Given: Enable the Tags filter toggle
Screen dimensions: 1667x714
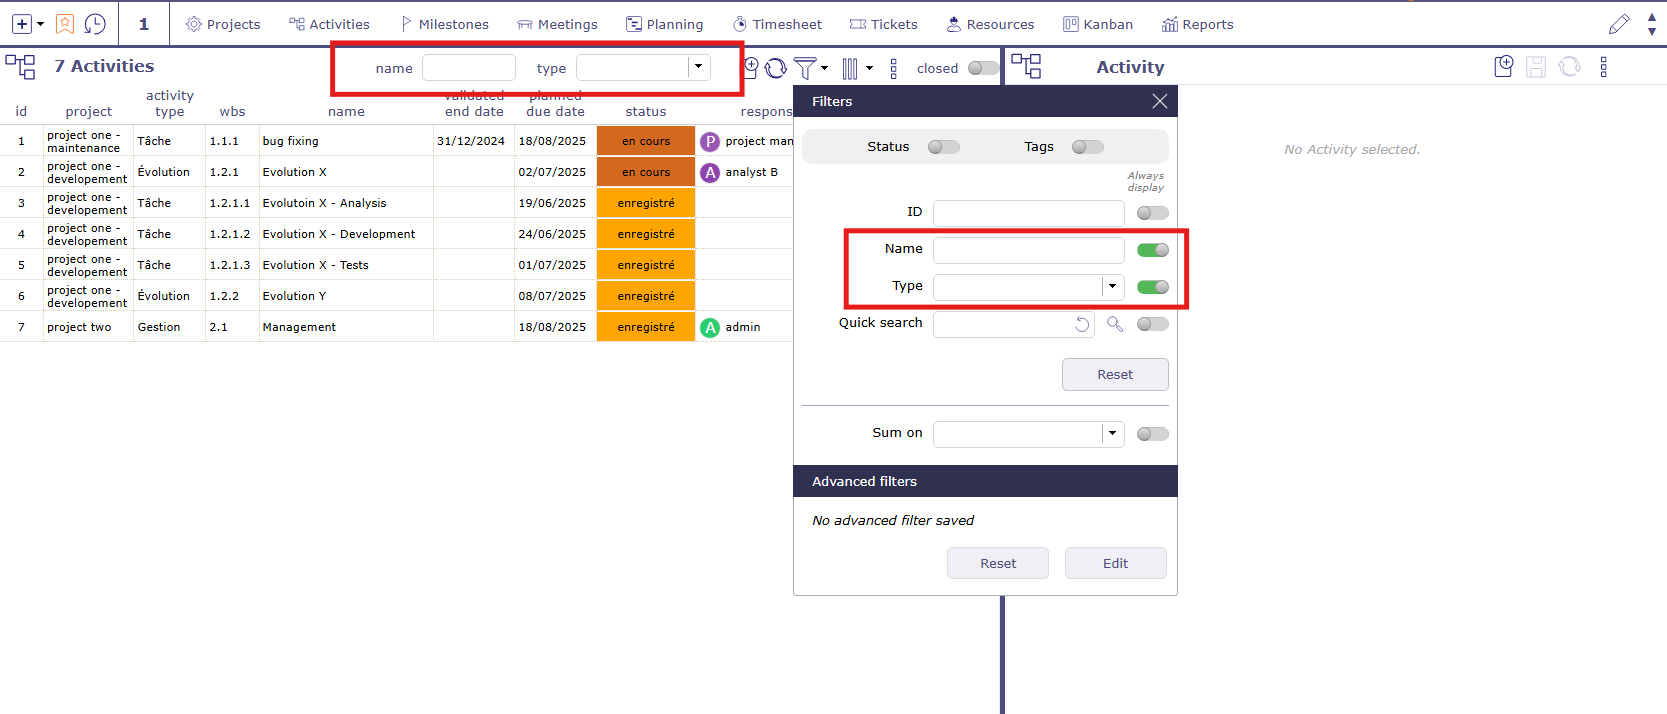Looking at the screenshot, I should click(x=1087, y=147).
